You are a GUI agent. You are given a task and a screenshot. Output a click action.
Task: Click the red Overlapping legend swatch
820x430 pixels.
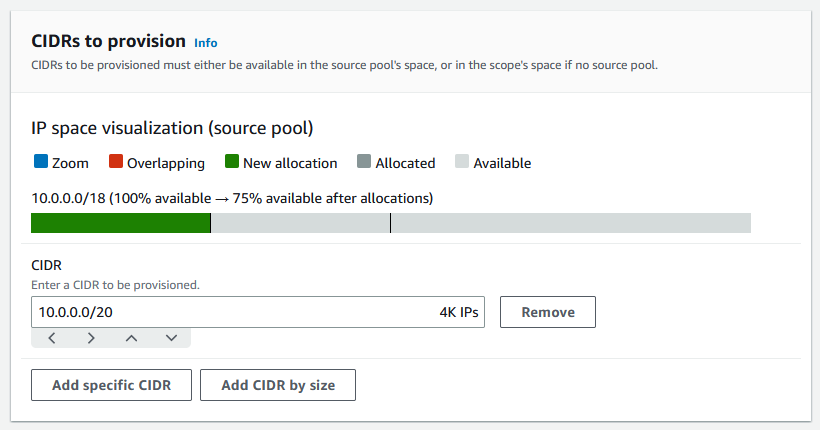pyautogui.click(x=116, y=161)
